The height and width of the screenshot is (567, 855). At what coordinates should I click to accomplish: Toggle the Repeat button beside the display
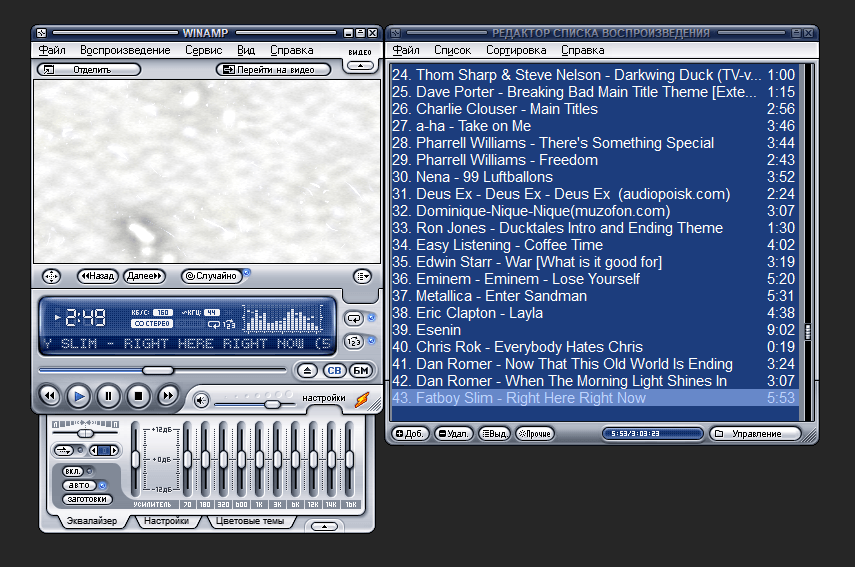point(354,318)
